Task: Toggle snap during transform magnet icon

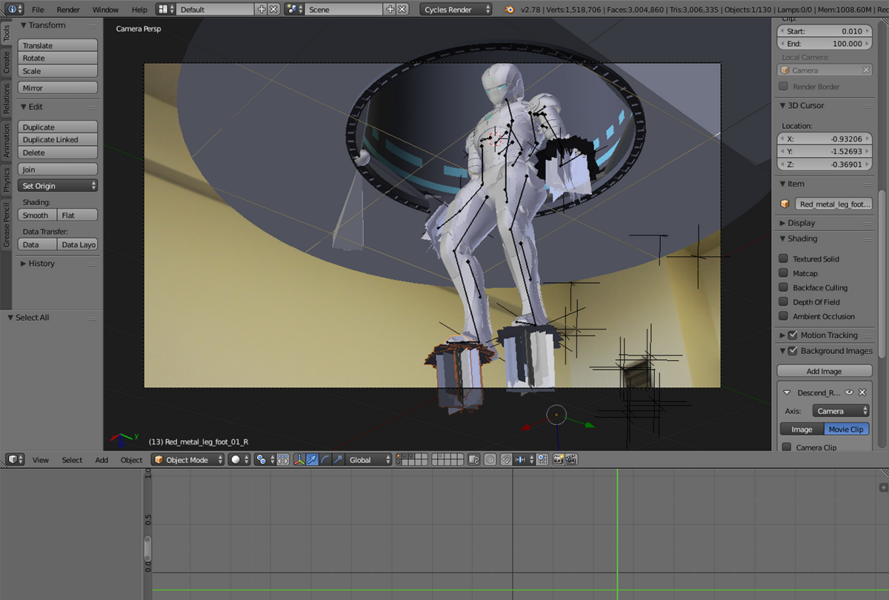Action: pos(506,459)
